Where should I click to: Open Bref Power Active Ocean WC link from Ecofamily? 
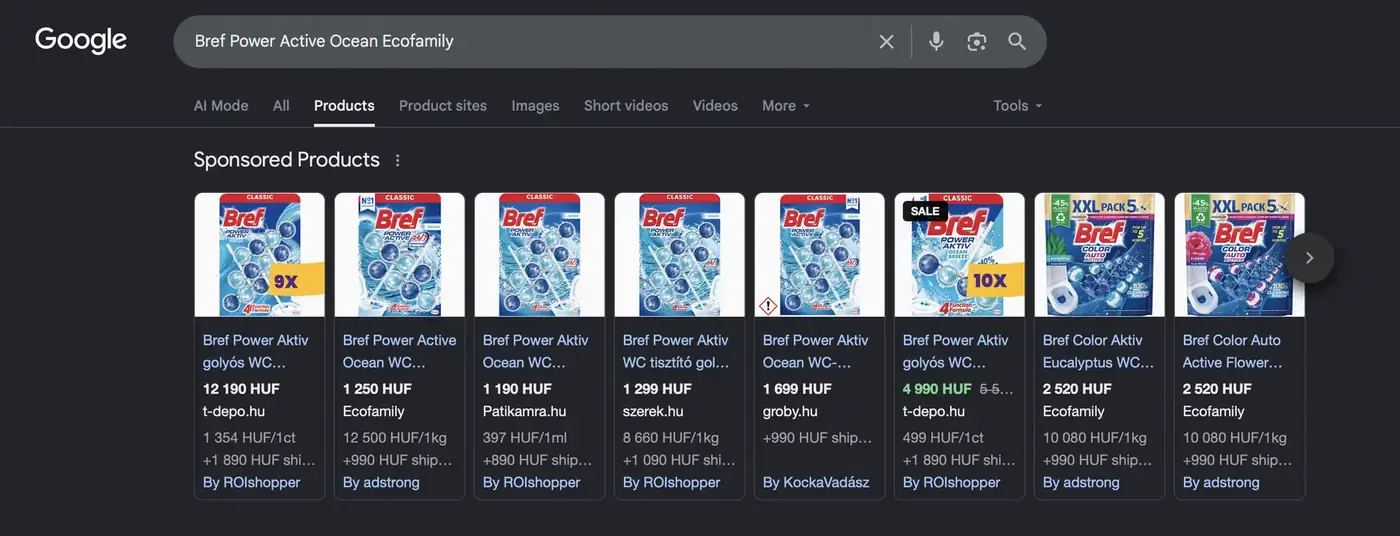coord(399,351)
